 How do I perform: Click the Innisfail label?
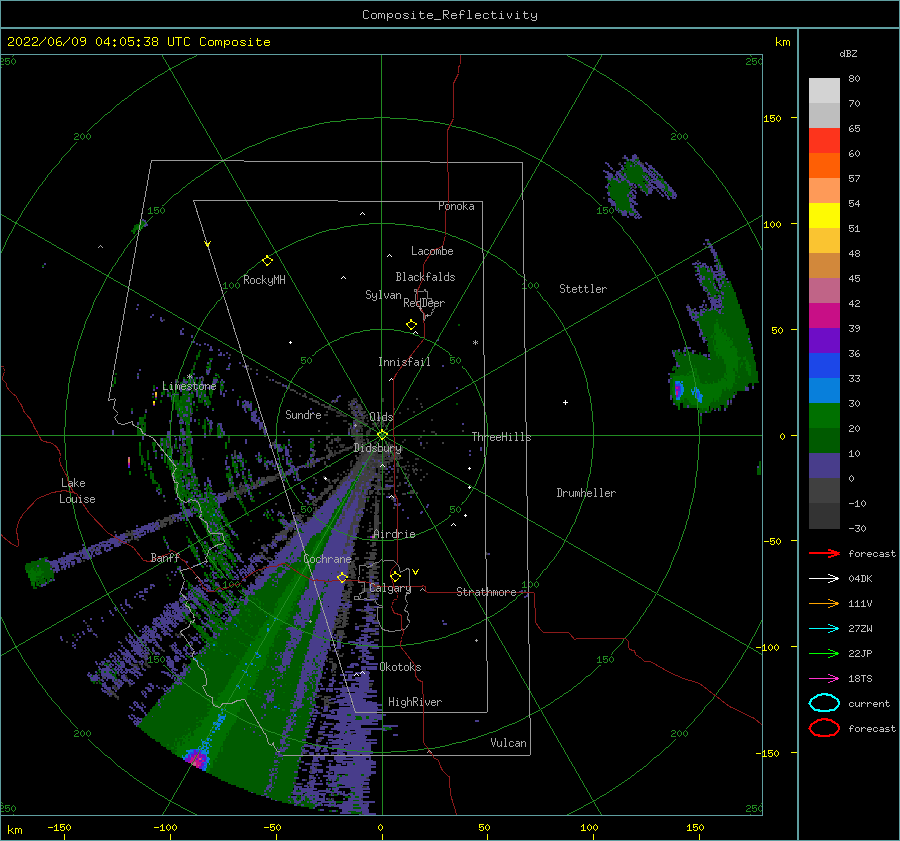pyautogui.click(x=404, y=362)
